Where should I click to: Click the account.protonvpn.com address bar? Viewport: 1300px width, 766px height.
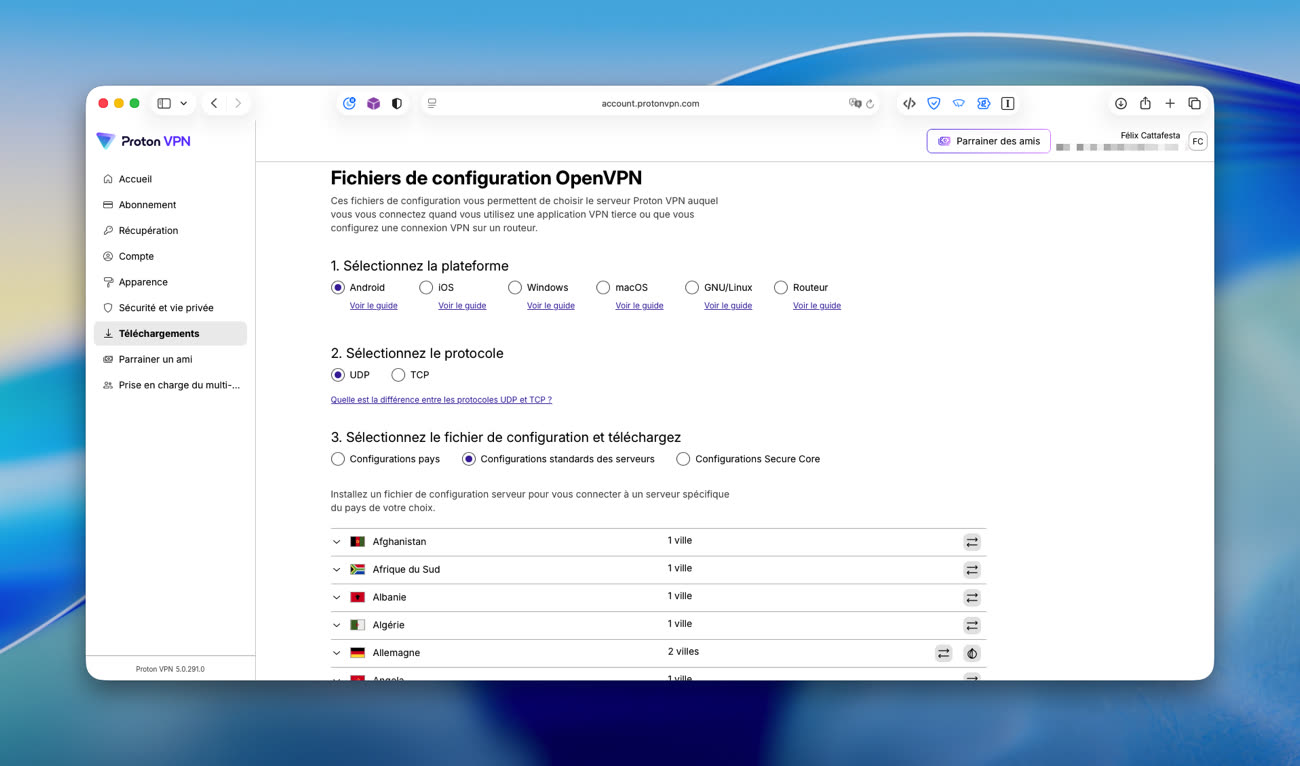(650, 103)
